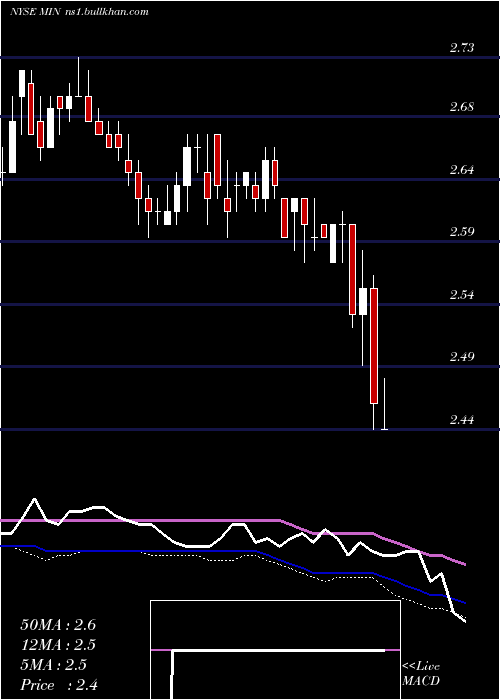Click the MACD inset chart box
The height and width of the screenshot is (700, 500).
point(275,650)
